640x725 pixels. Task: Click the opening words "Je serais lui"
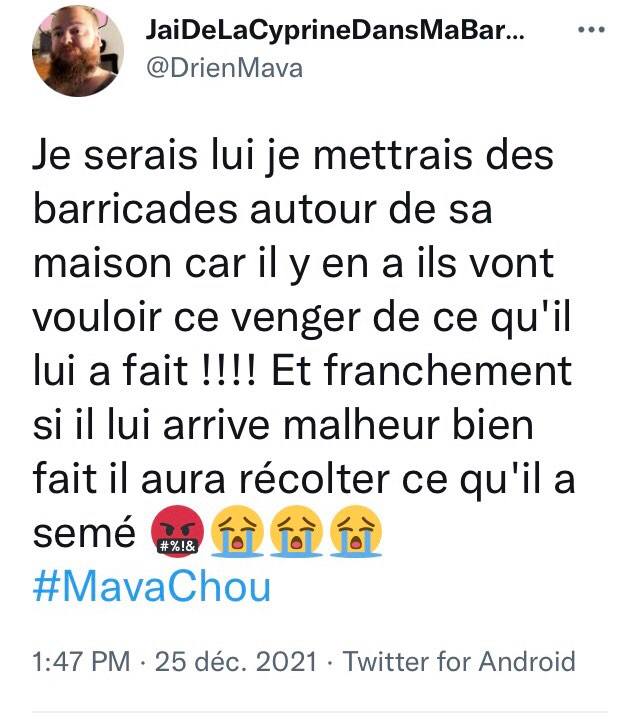[128, 157]
